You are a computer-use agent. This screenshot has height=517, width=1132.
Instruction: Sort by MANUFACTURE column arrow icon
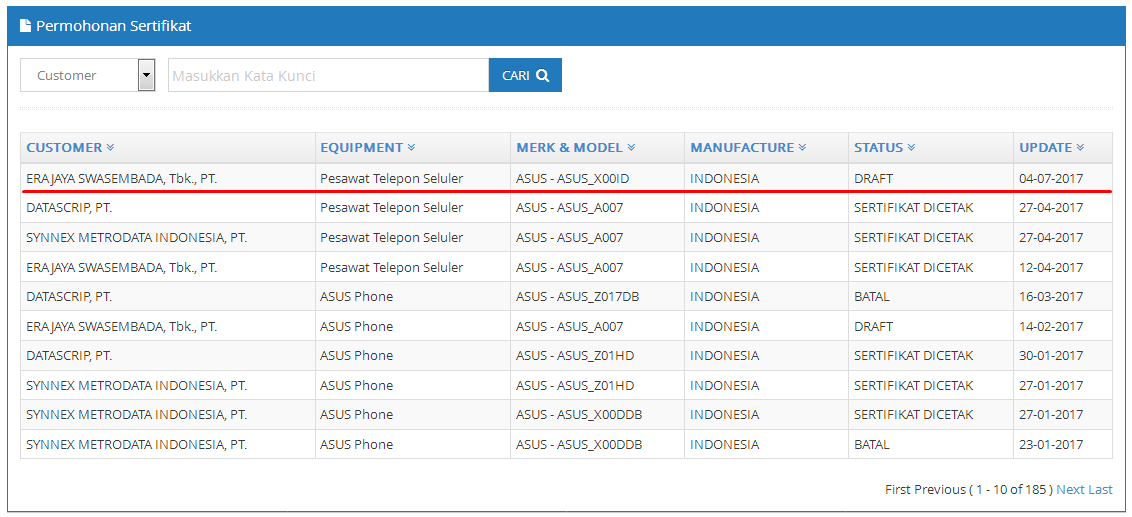click(802, 147)
